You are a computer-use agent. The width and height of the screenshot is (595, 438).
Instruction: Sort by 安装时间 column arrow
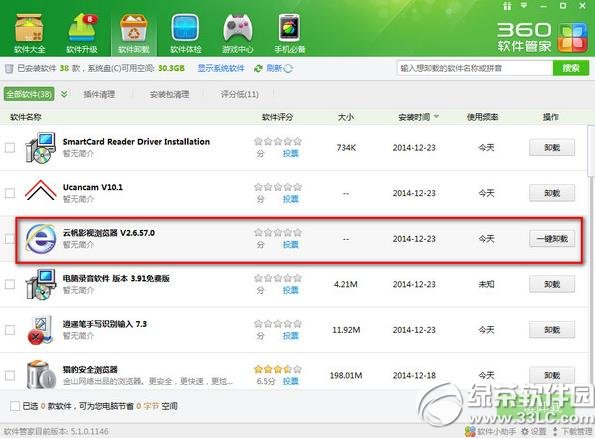[436, 117]
